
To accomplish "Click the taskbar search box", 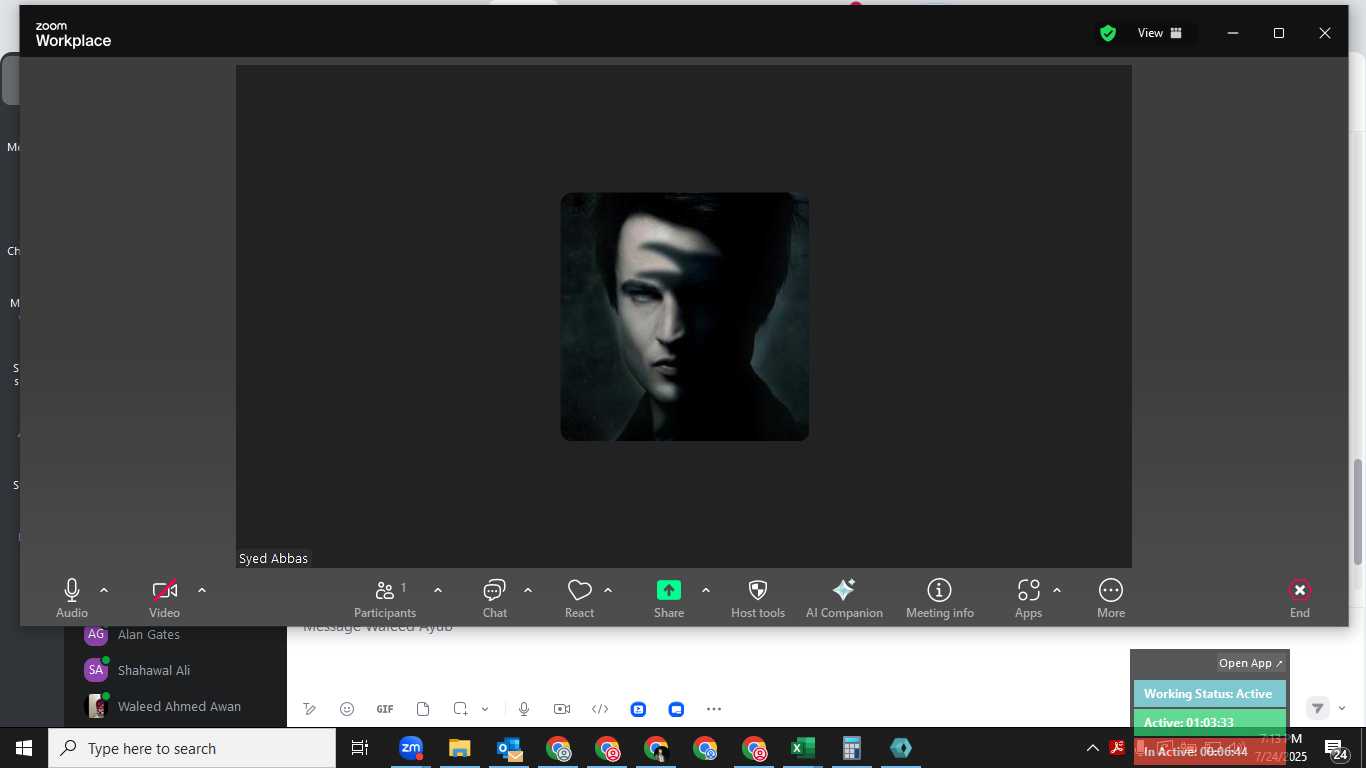I will [x=192, y=748].
